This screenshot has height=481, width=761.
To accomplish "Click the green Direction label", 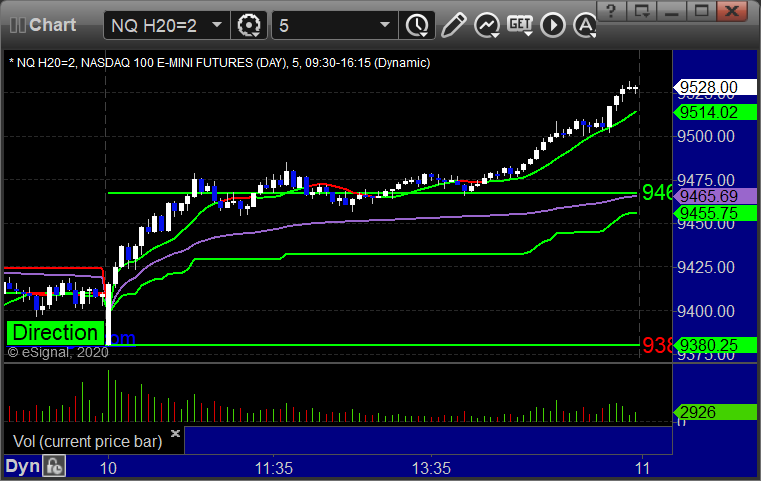I will [x=55, y=333].
